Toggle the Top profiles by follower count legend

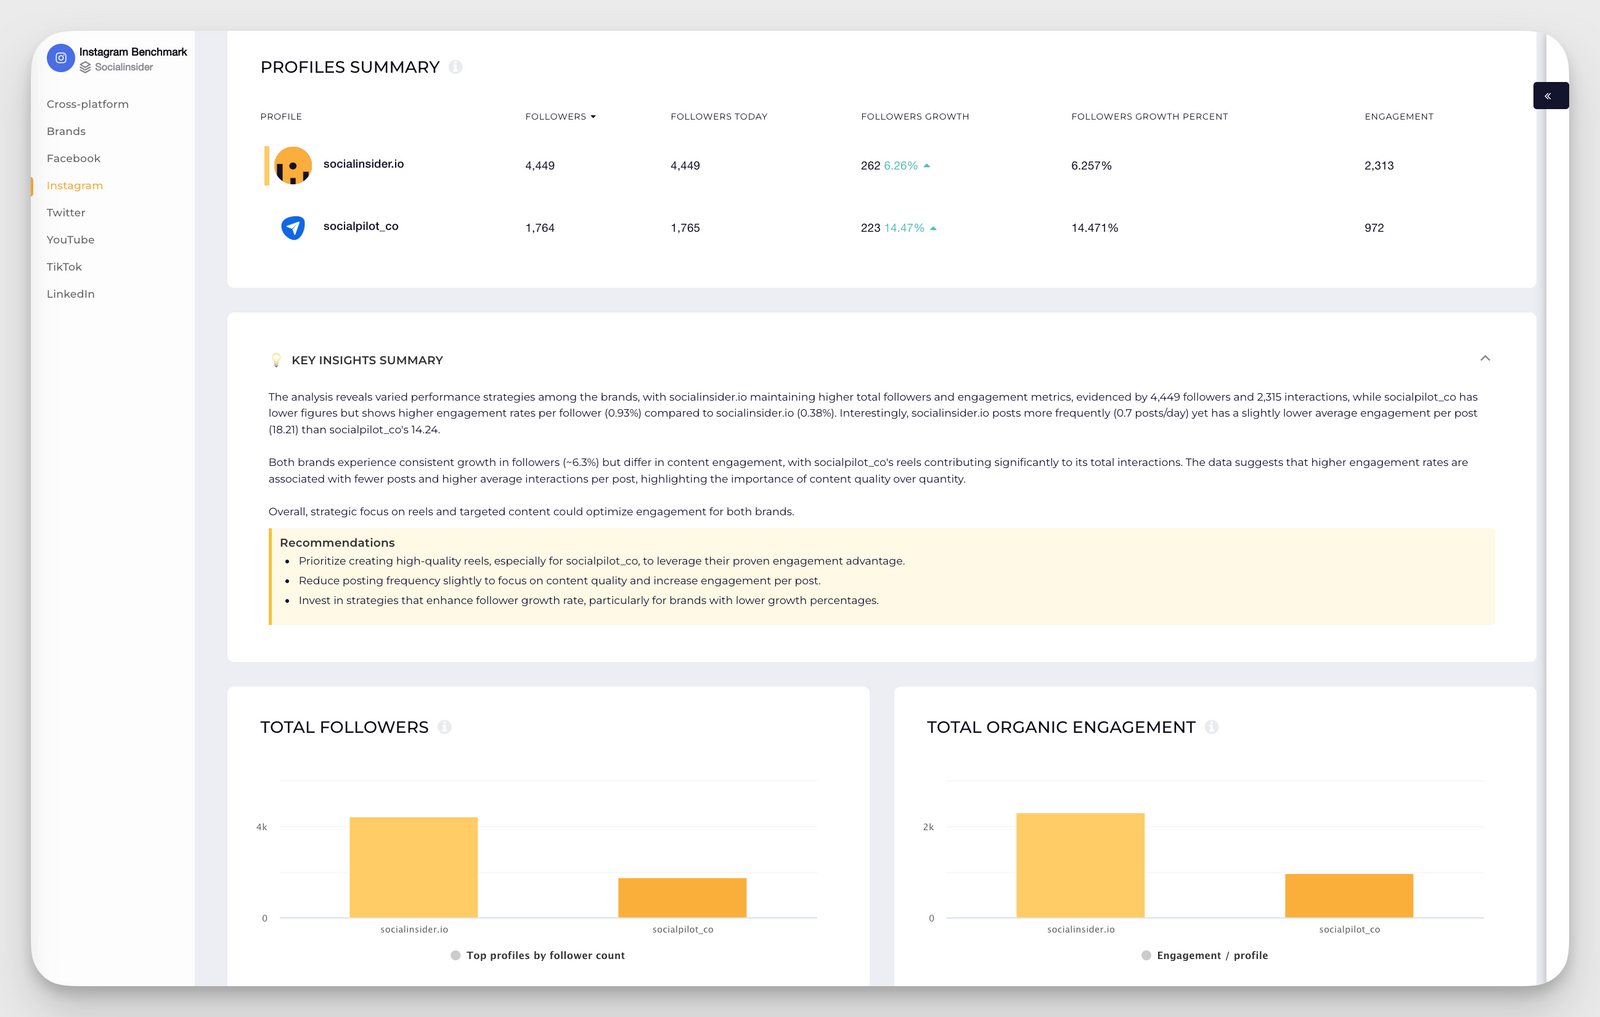tap(536, 955)
